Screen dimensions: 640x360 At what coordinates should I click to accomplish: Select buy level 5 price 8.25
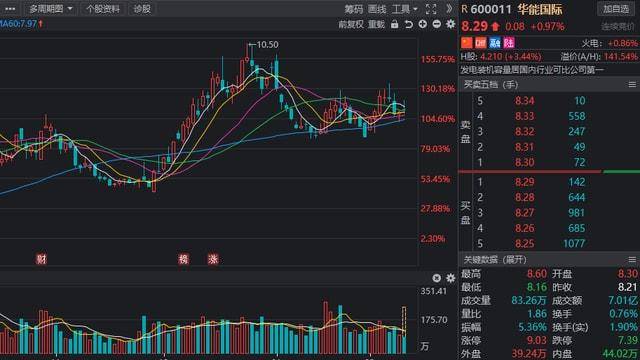(524, 244)
